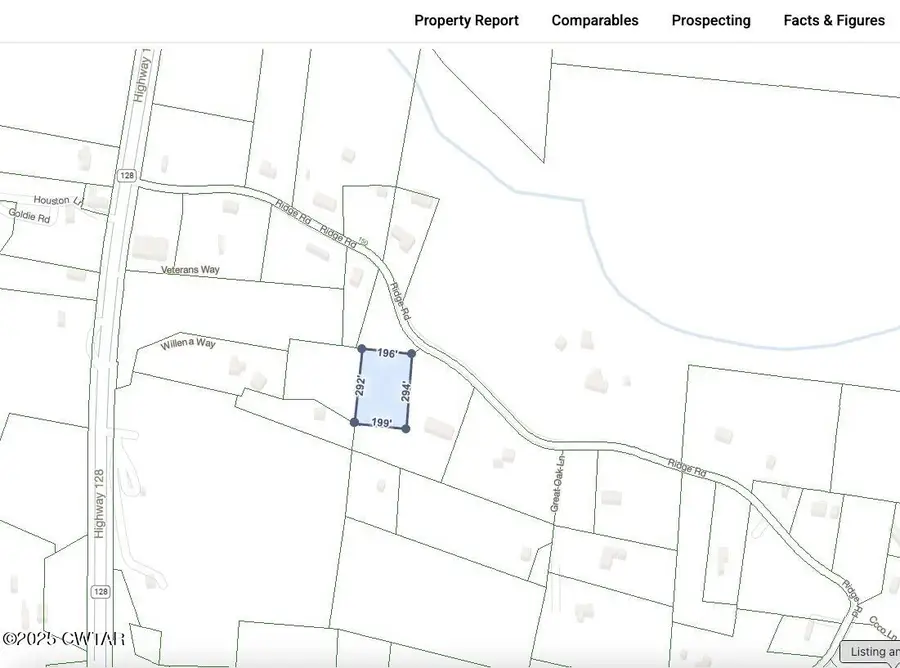Viewport: 900px width, 668px height.
Task: Click the 199' dimension label
Action: point(381,421)
